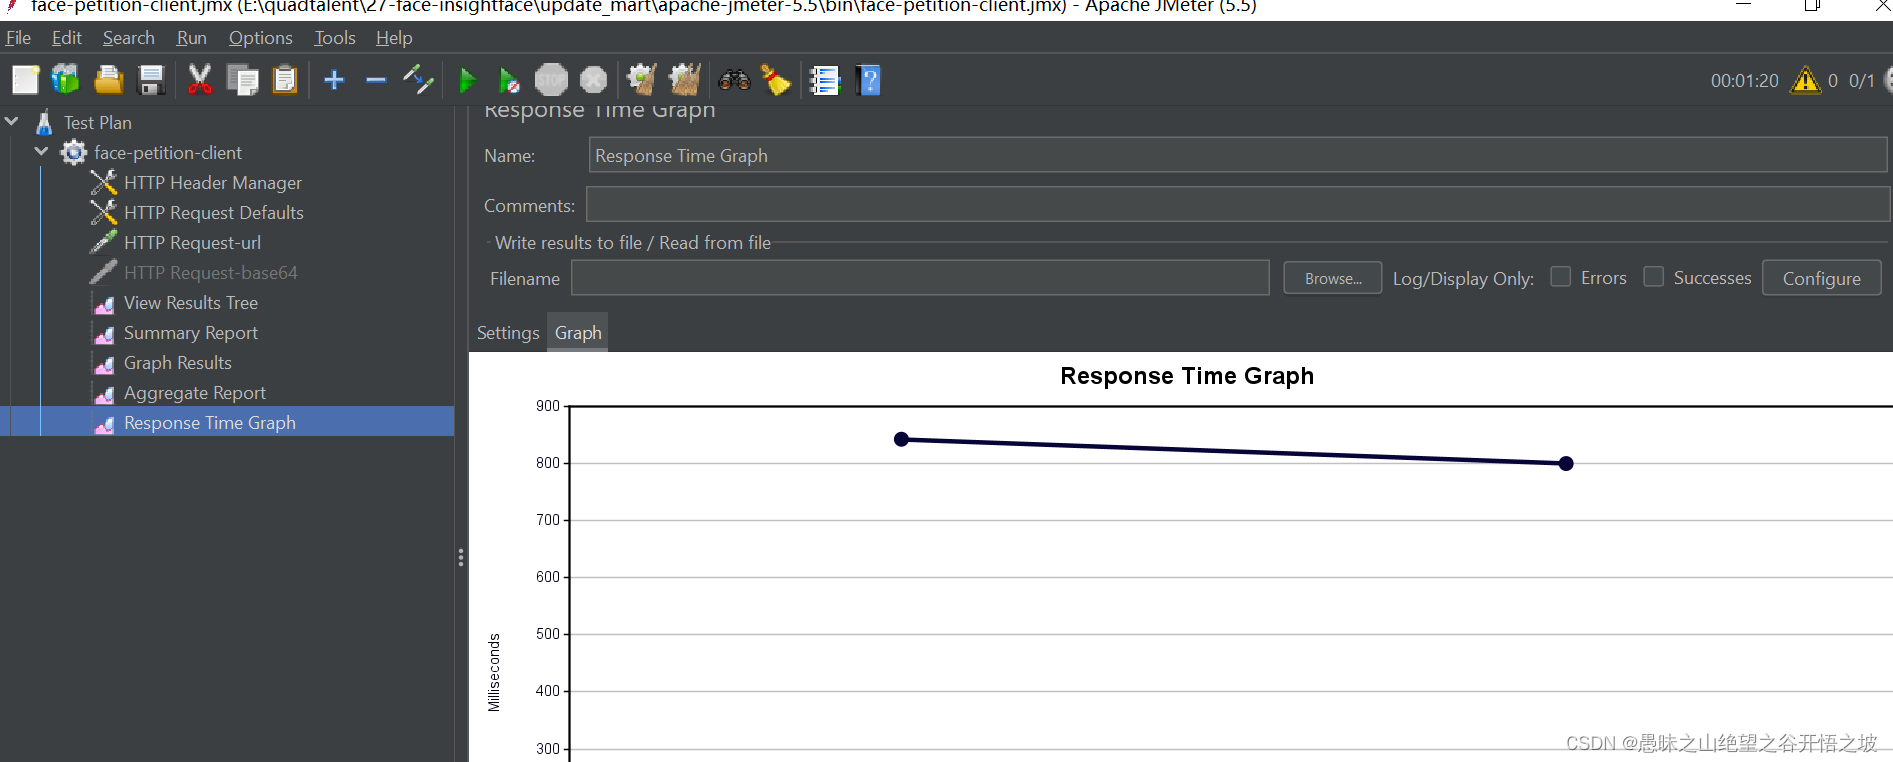Screen dimensions: 1893x762
Task: Click the New test plan icon
Action: point(25,80)
